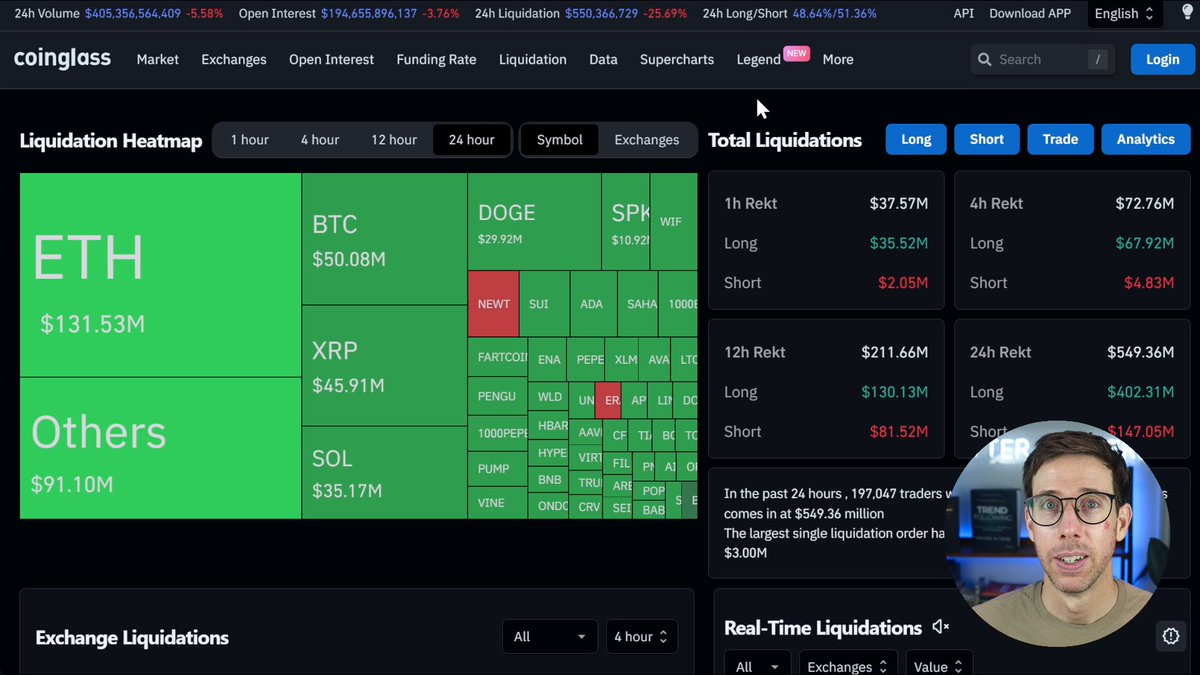Viewport: 1200px width, 675px height.
Task: Select the ADA heatmap tile
Action: 592,304
